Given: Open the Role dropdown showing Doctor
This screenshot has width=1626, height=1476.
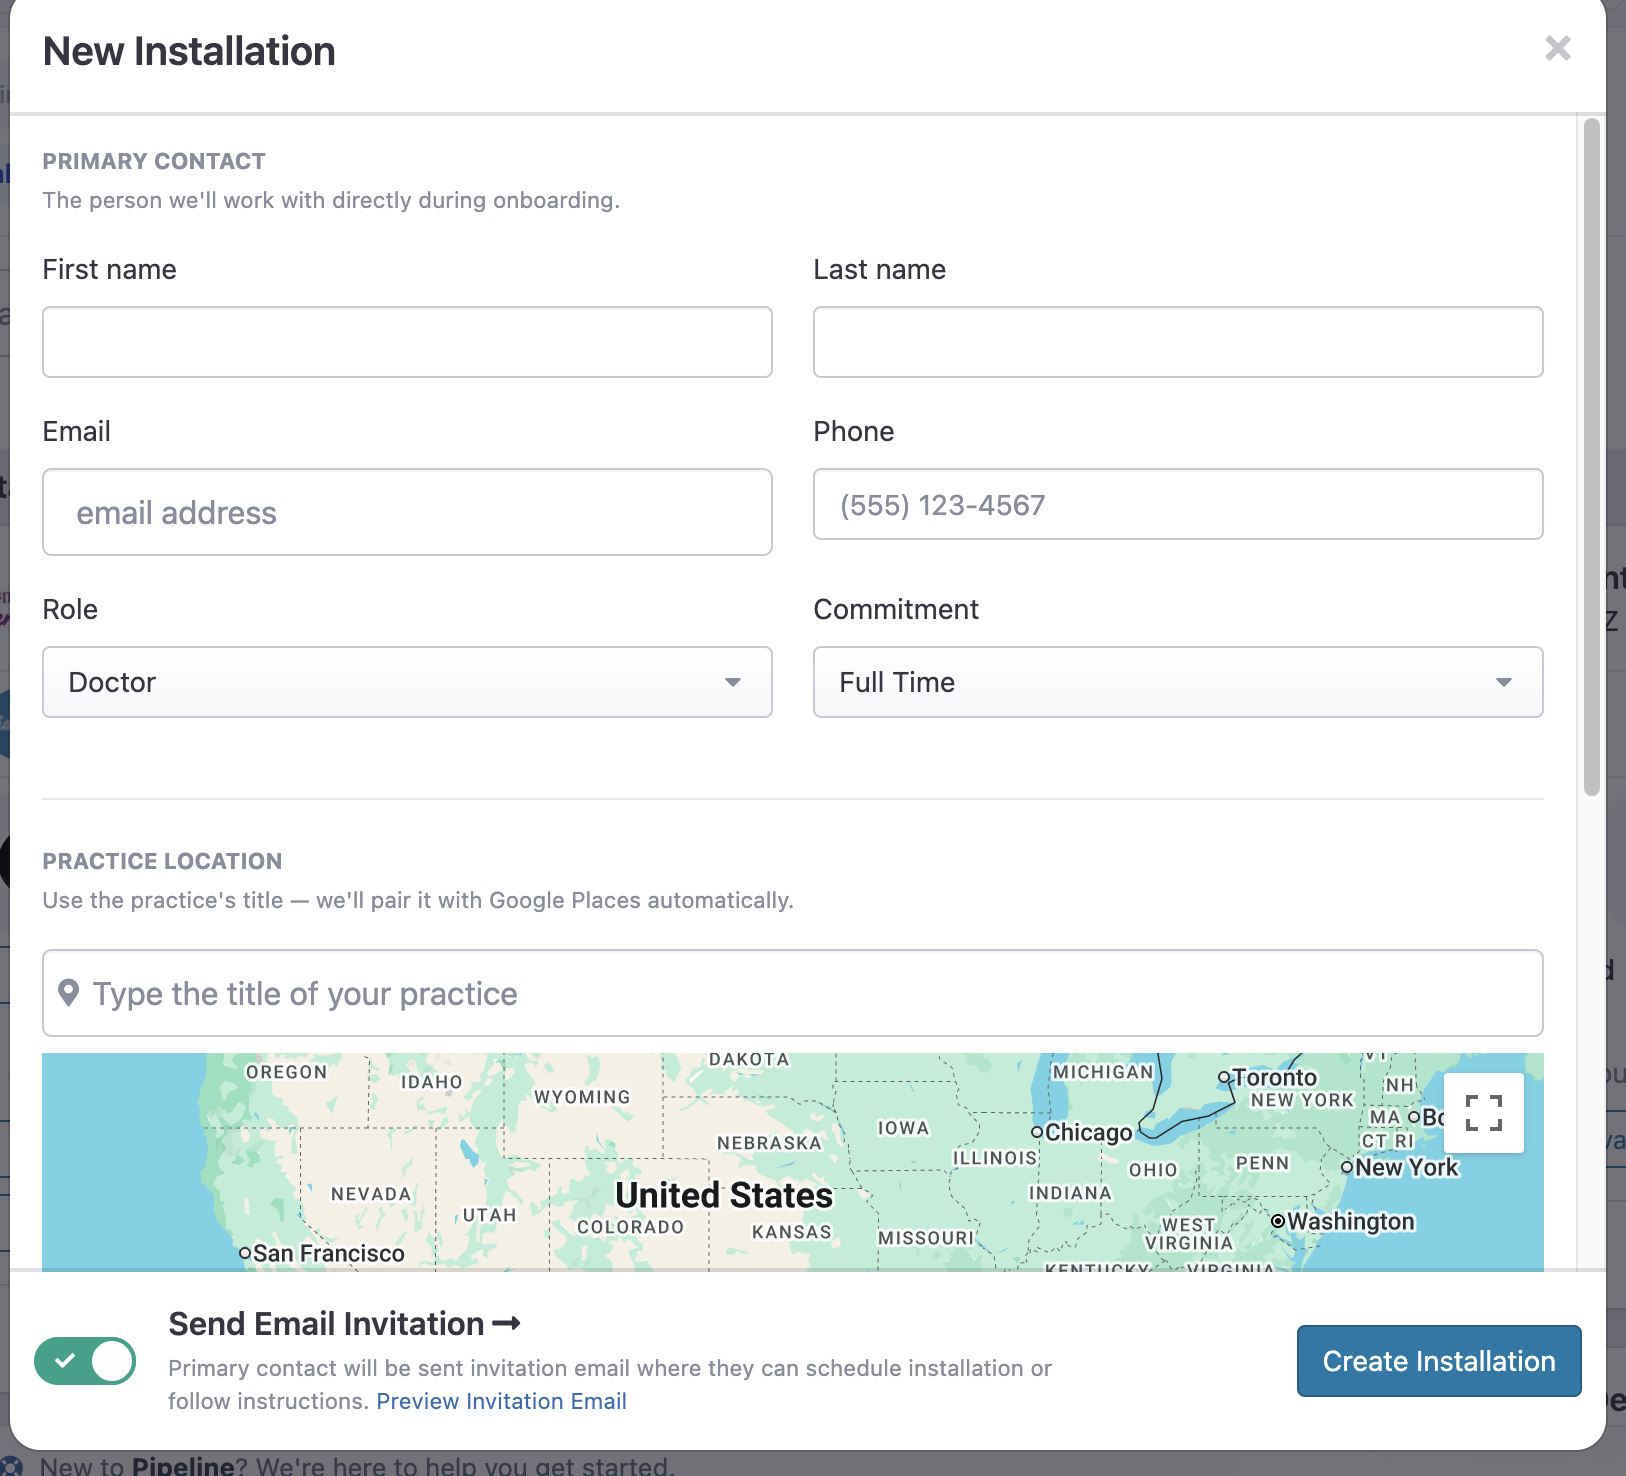Looking at the screenshot, I should click(x=407, y=682).
